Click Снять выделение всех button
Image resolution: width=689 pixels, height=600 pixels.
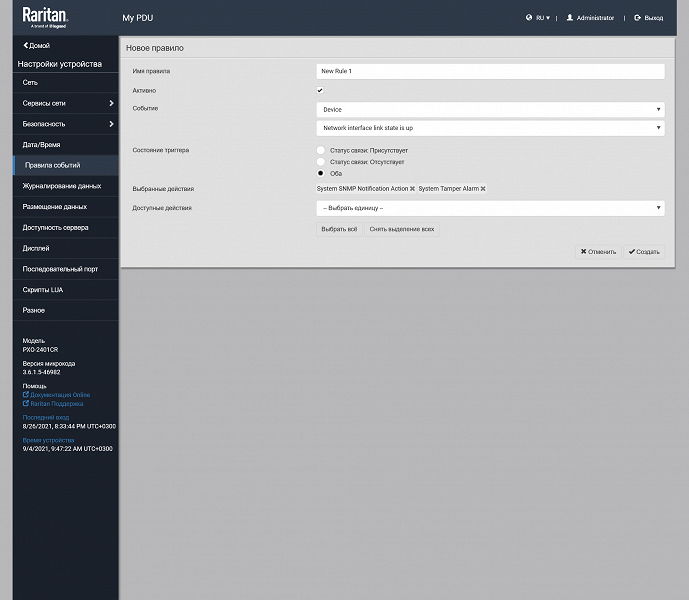point(402,229)
